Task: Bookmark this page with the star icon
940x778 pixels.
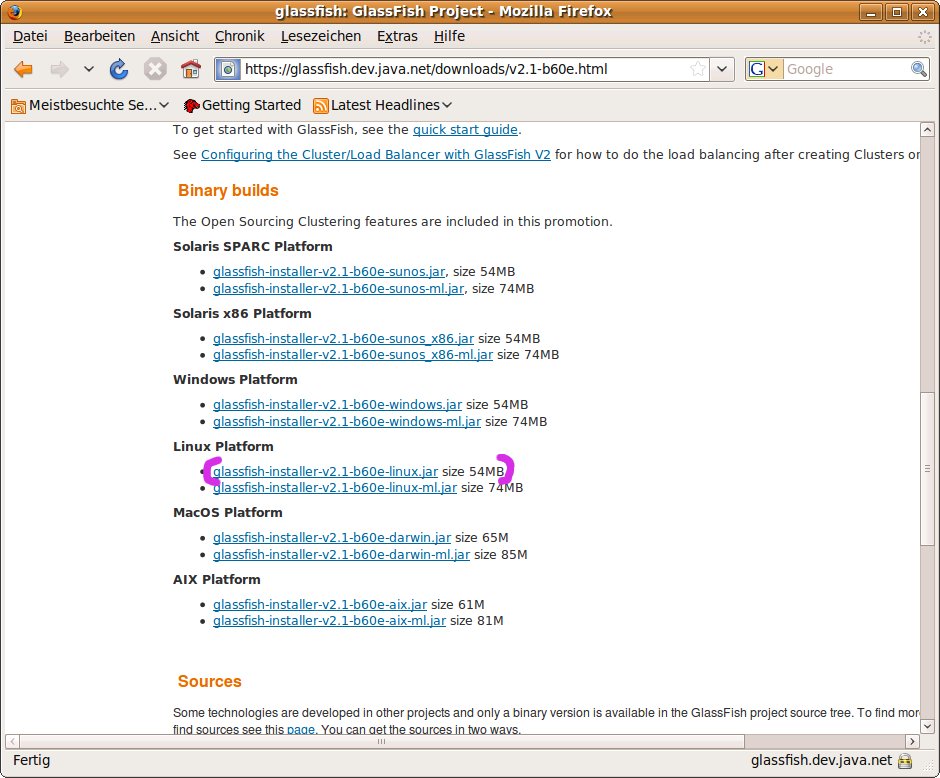Action: tap(697, 69)
